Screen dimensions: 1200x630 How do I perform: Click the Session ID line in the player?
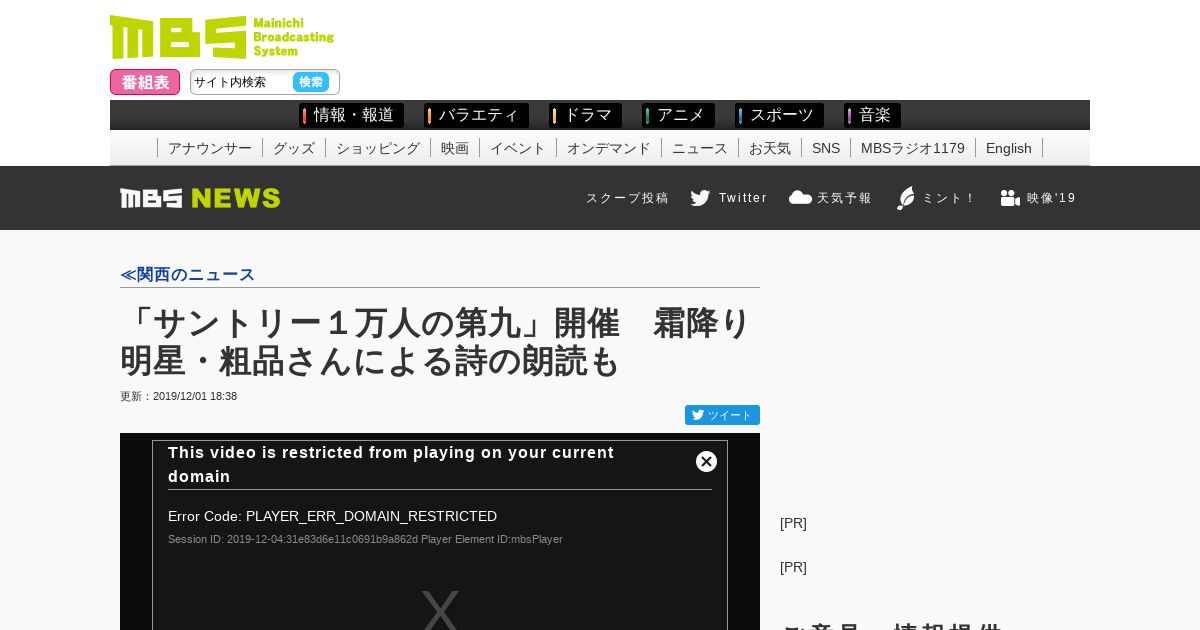365,539
